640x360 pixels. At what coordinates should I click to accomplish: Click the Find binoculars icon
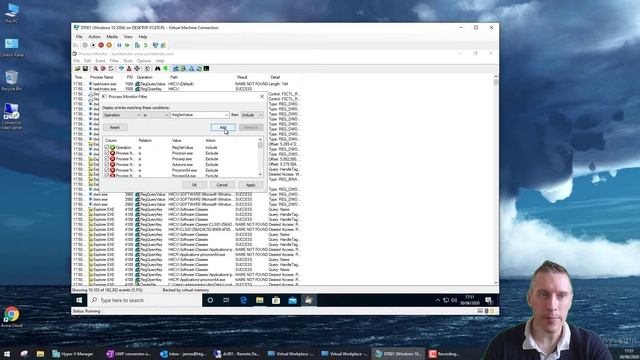coord(158,69)
